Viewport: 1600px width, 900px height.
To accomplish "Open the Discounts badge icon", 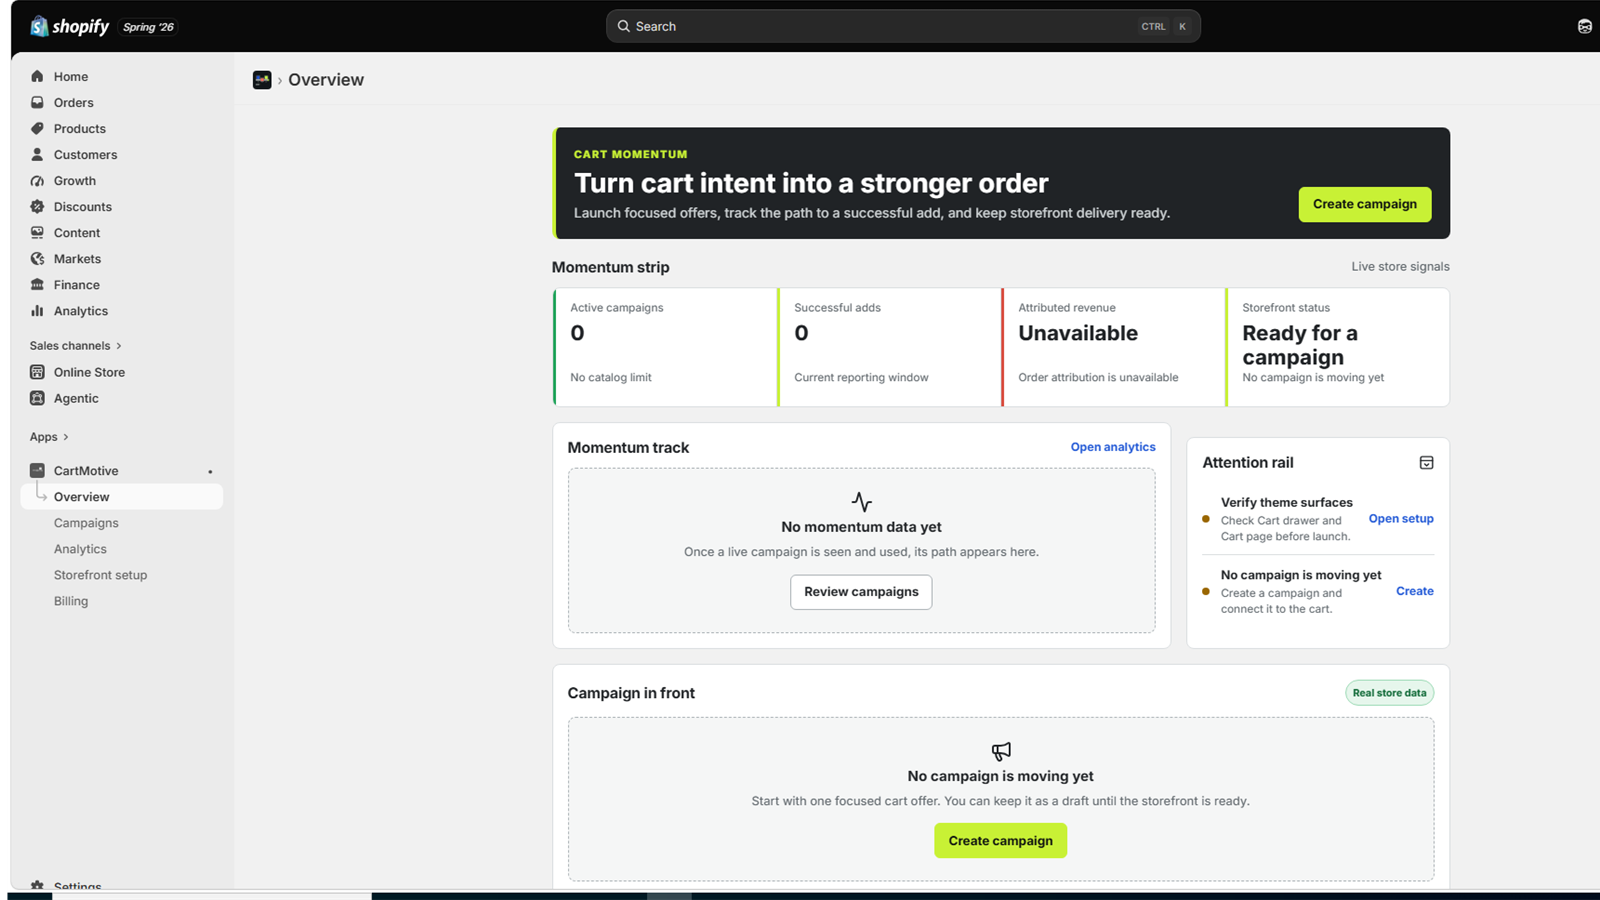I will (37, 206).
